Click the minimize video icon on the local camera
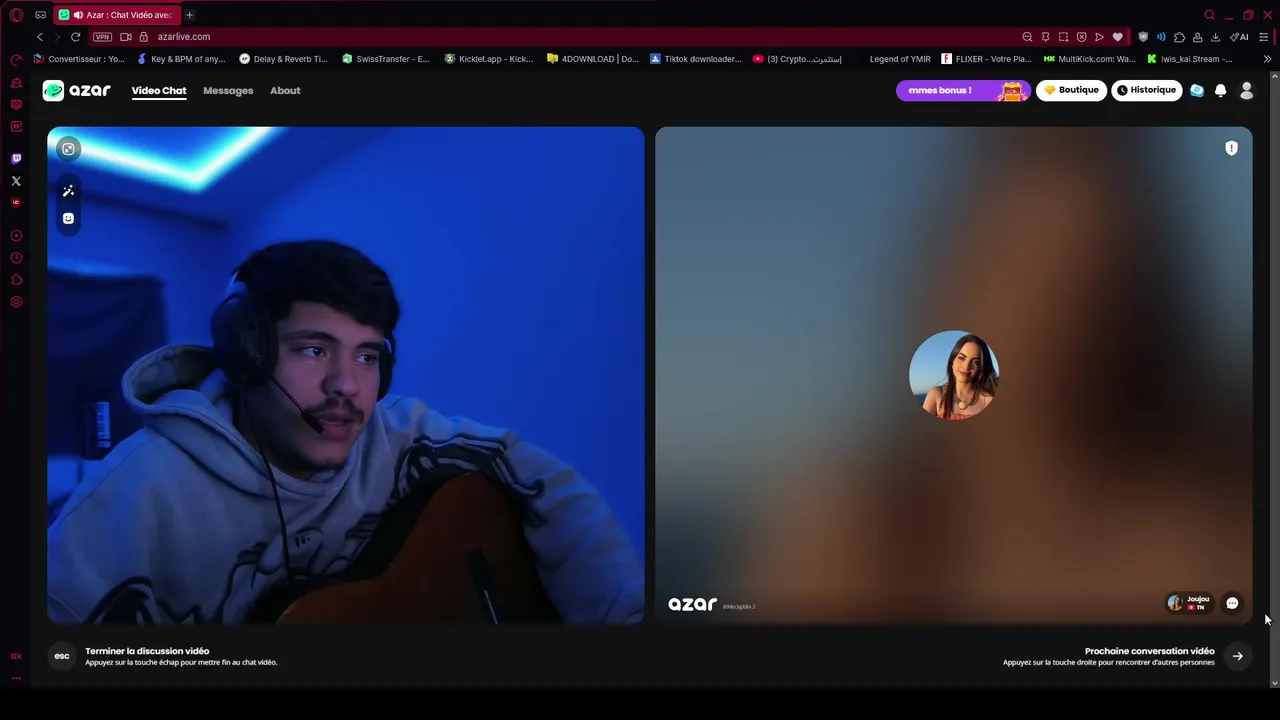The width and height of the screenshot is (1280, 720). 68,149
